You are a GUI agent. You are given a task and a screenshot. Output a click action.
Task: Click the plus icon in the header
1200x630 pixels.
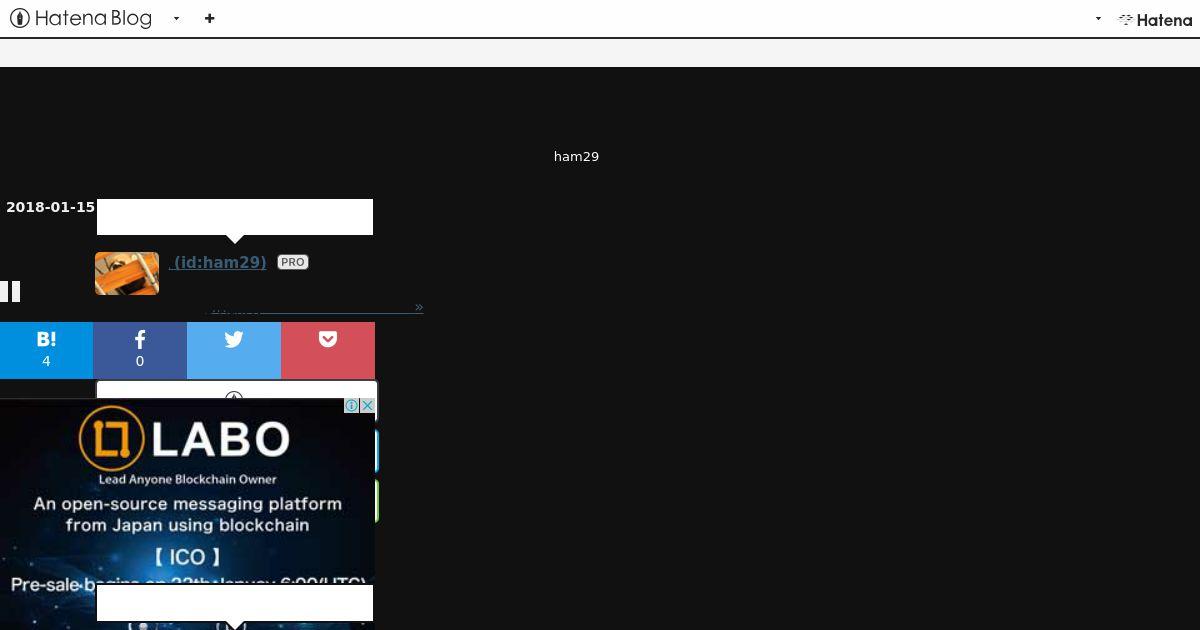click(209, 18)
